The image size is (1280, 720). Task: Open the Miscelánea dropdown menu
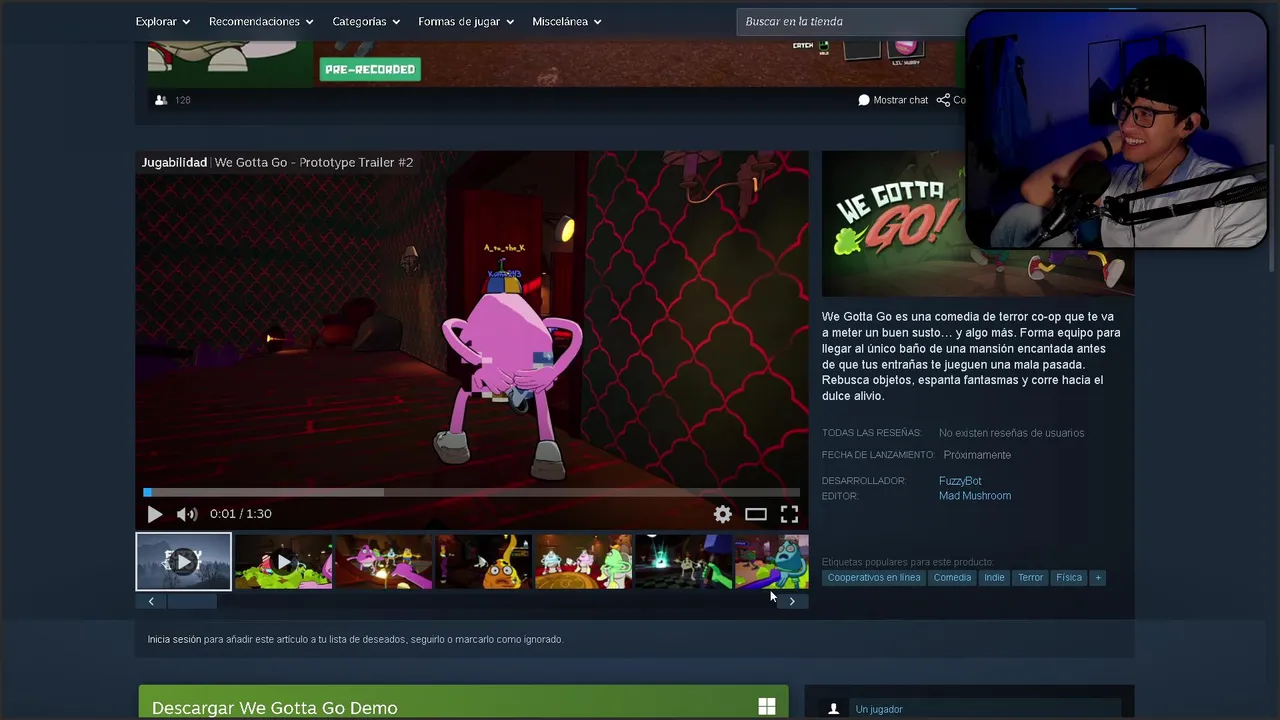click(567, 22)
